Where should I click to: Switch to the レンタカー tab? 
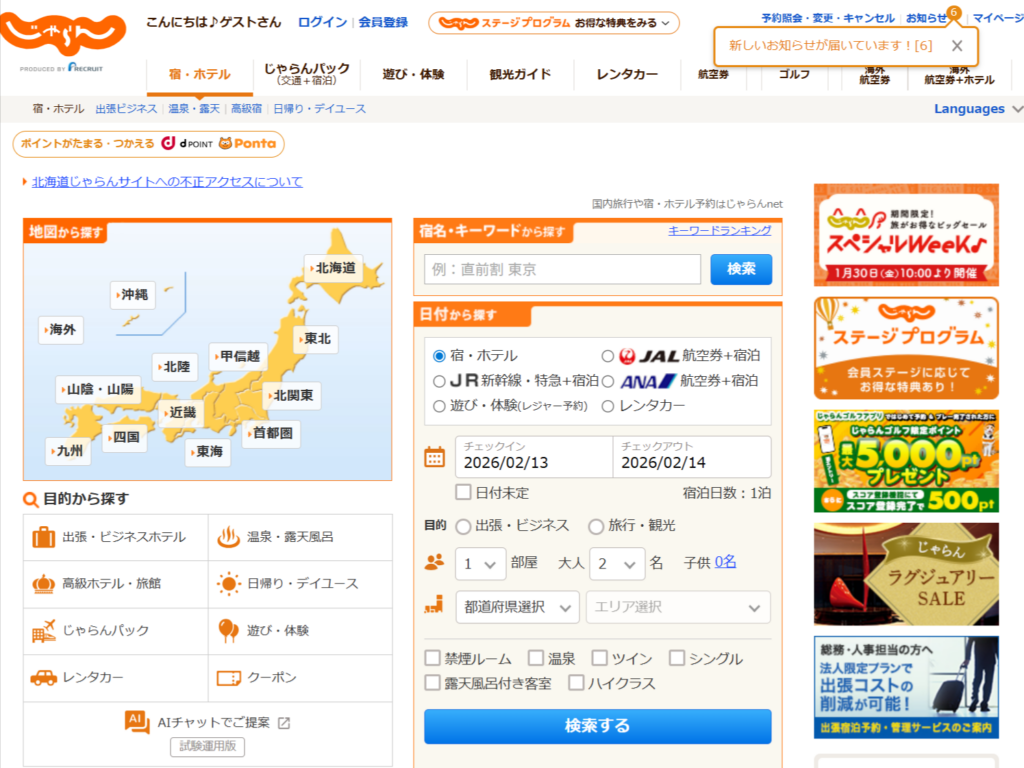627,75
